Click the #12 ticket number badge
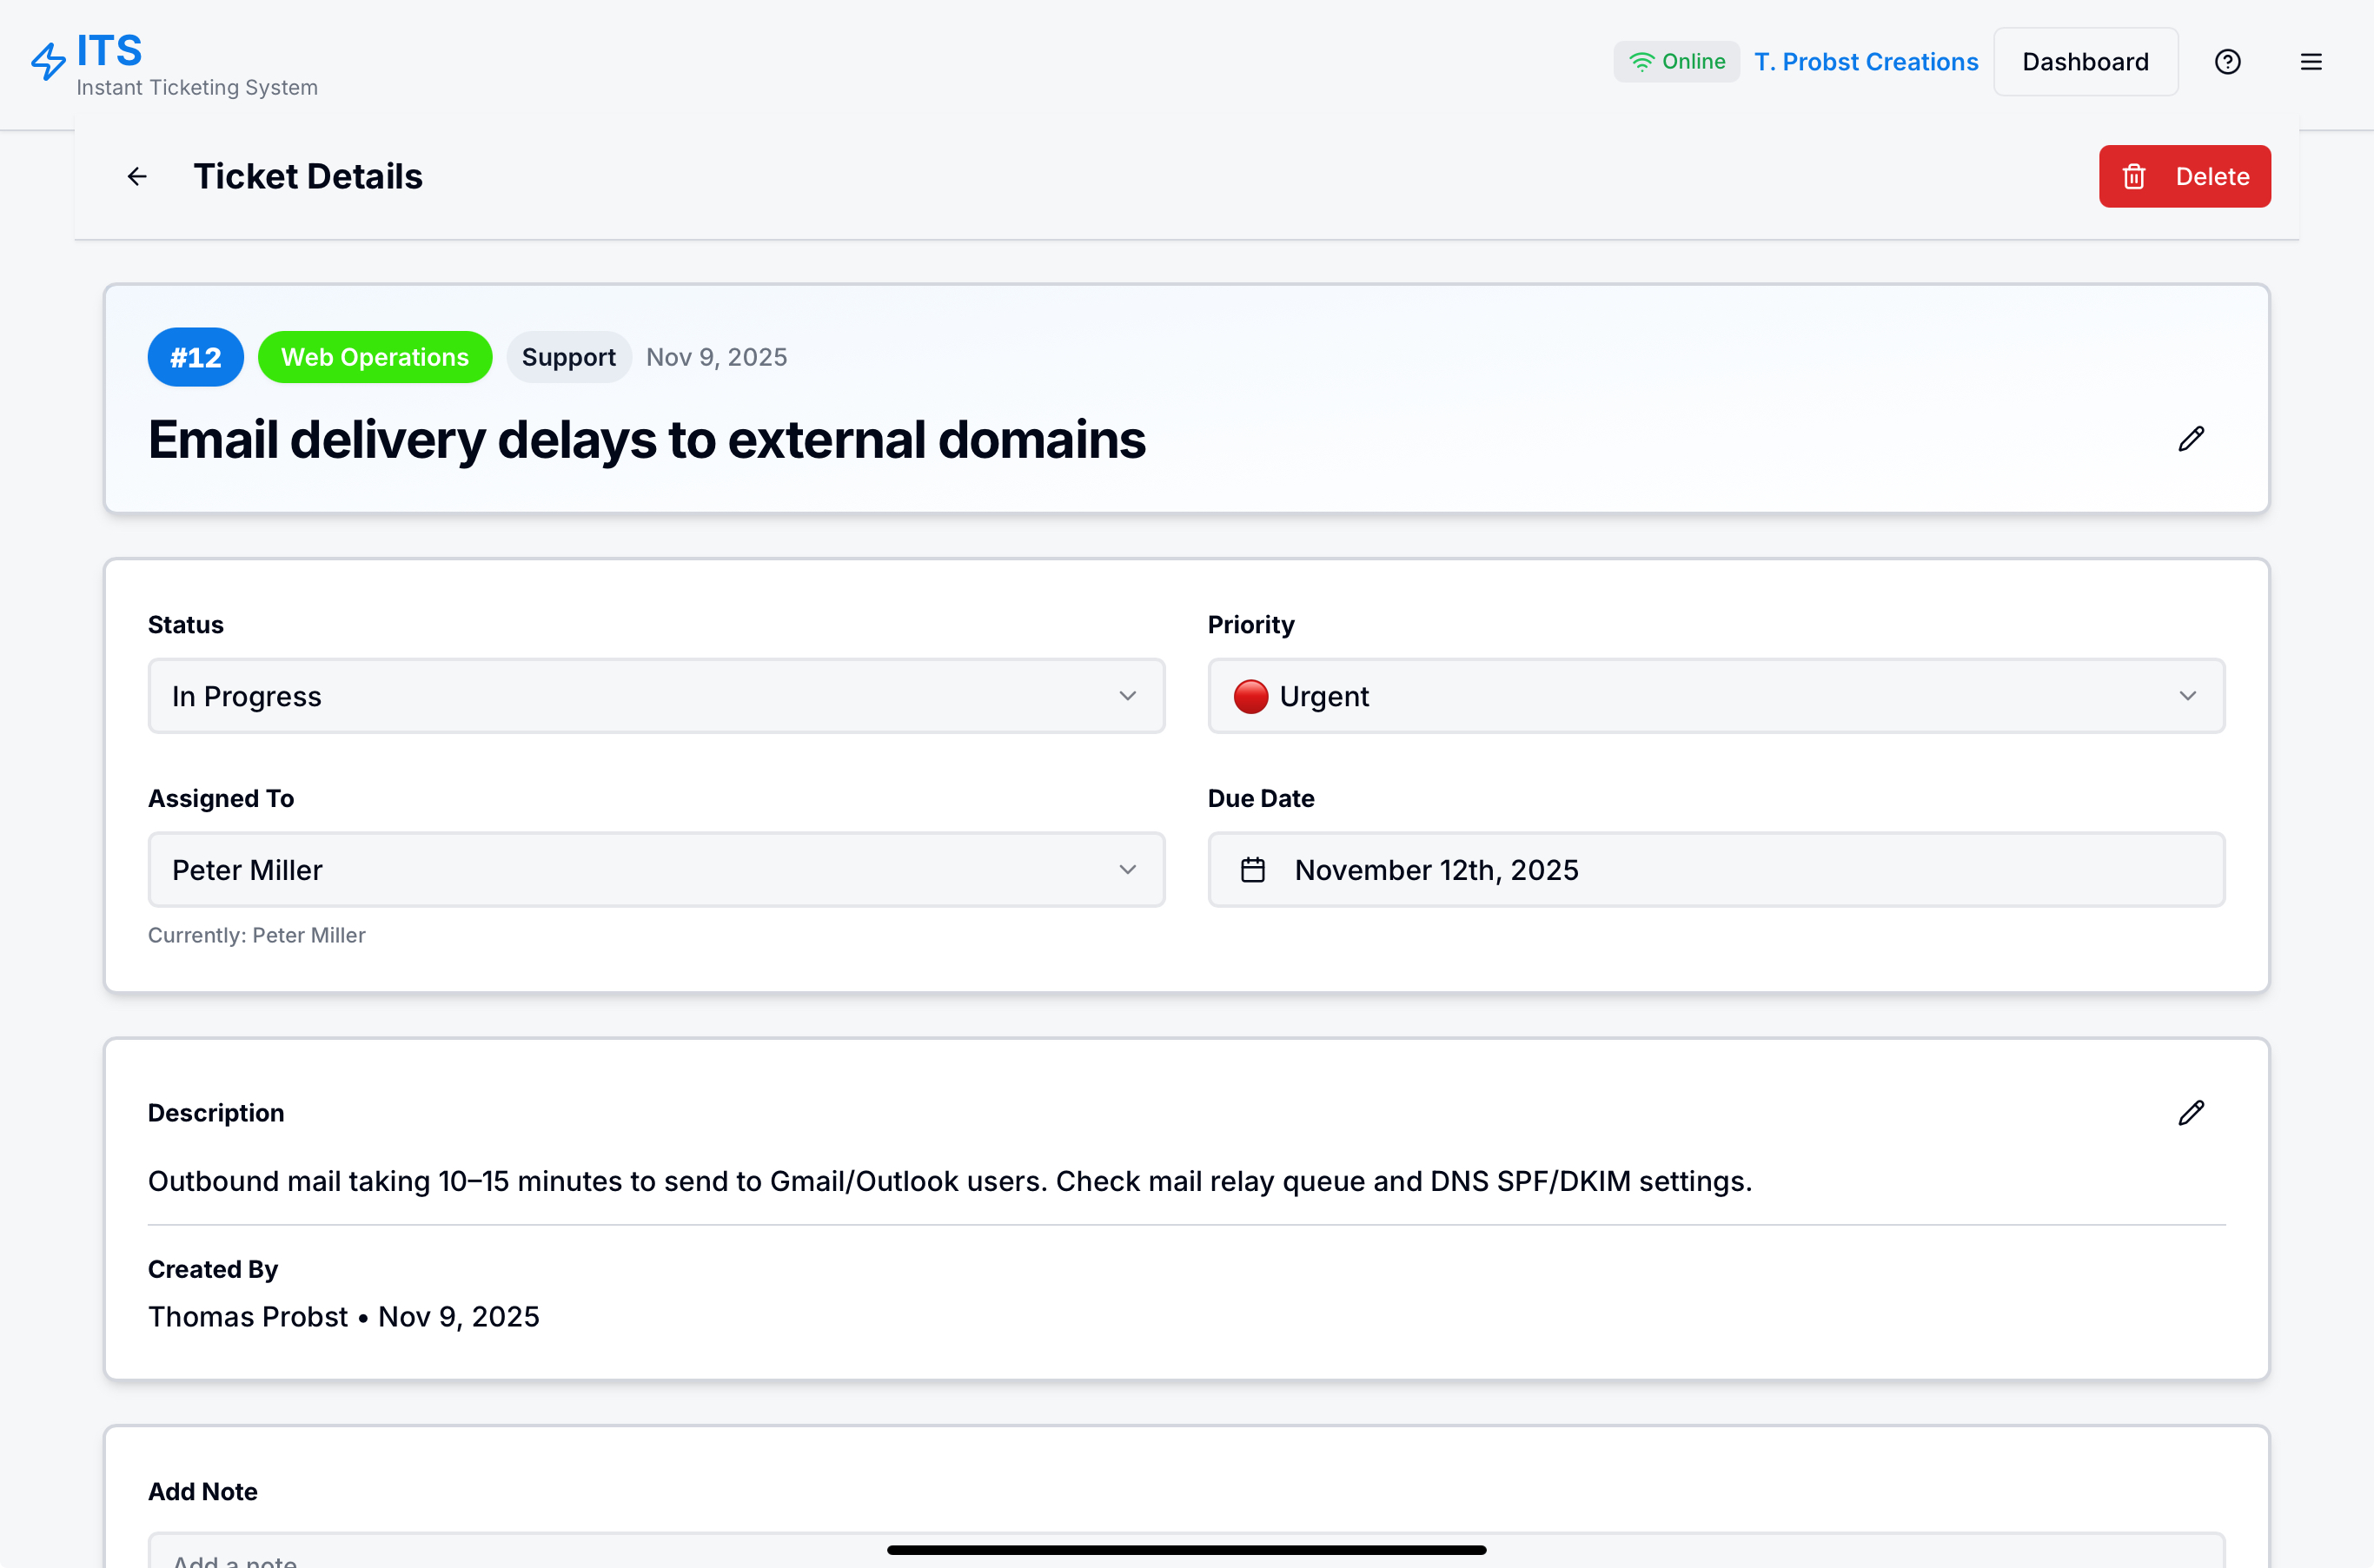 [x=195, y=357]
